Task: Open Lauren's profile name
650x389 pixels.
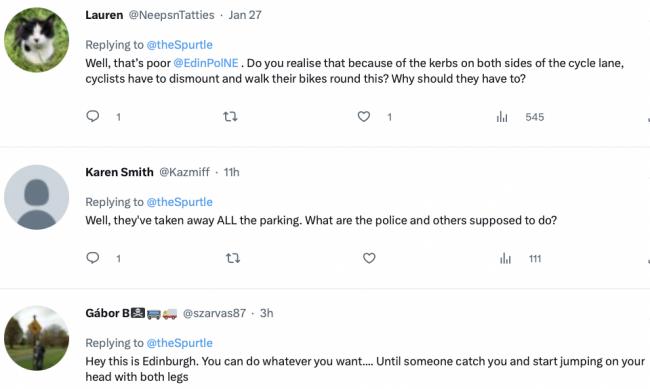Action: 104,15
